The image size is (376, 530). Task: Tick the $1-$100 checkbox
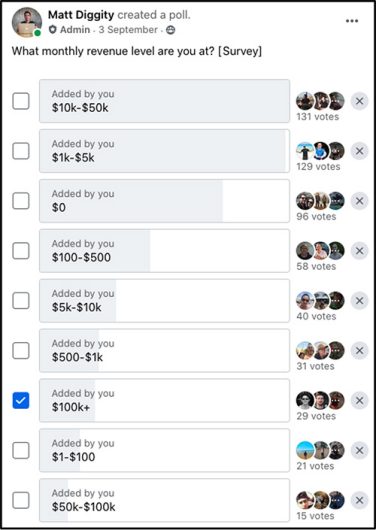tap(21, 450)
